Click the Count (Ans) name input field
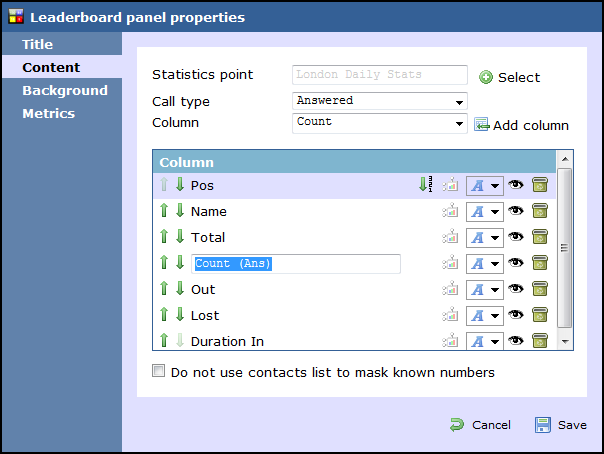 click(x=296, y=264)
